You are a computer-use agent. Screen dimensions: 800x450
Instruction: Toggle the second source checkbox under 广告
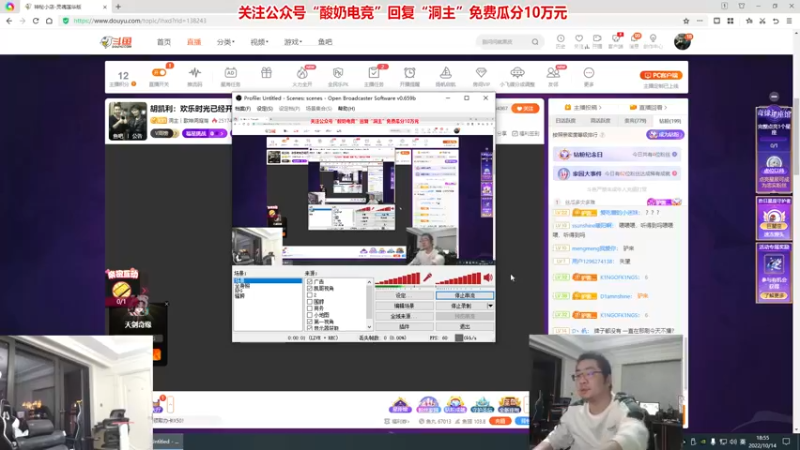coord(310,288)
